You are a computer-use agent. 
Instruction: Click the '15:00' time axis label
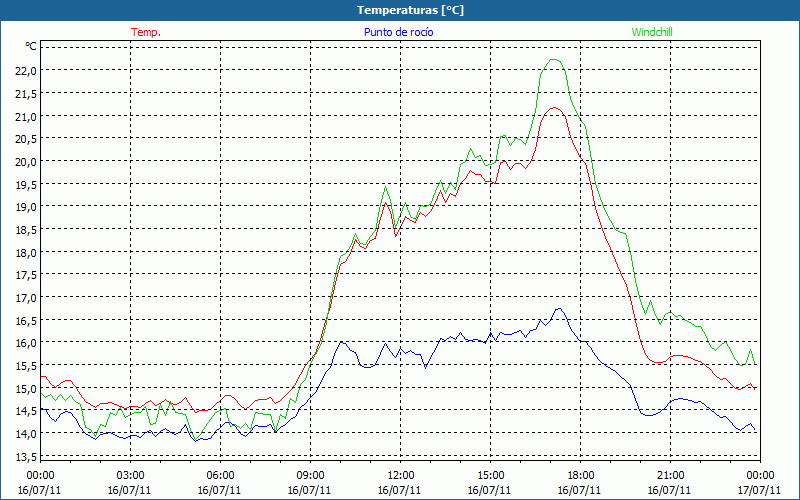click(490, 476)
